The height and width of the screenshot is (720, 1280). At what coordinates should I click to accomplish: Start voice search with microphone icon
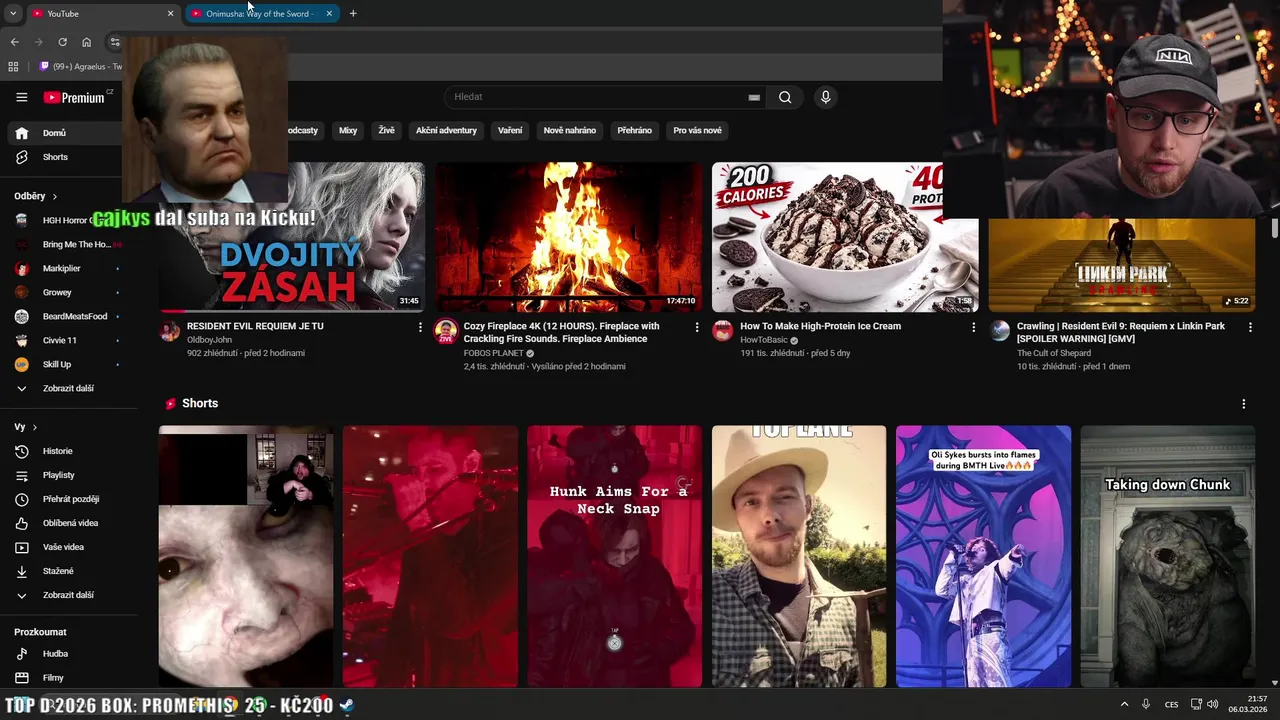click(825, 97)
